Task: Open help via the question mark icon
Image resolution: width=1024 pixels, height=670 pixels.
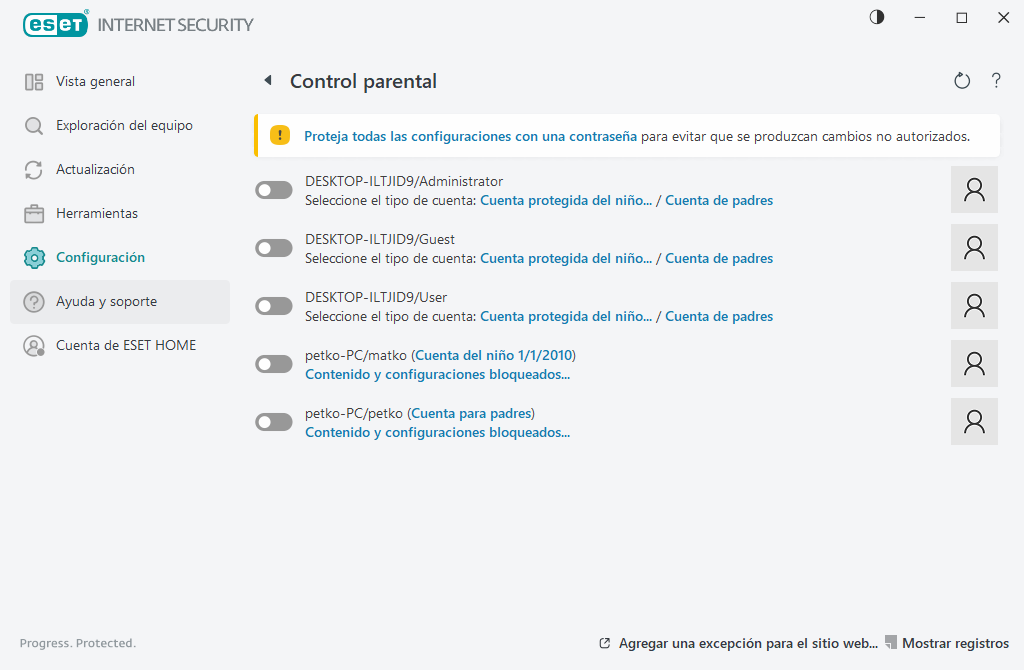Action: (996, 81)
